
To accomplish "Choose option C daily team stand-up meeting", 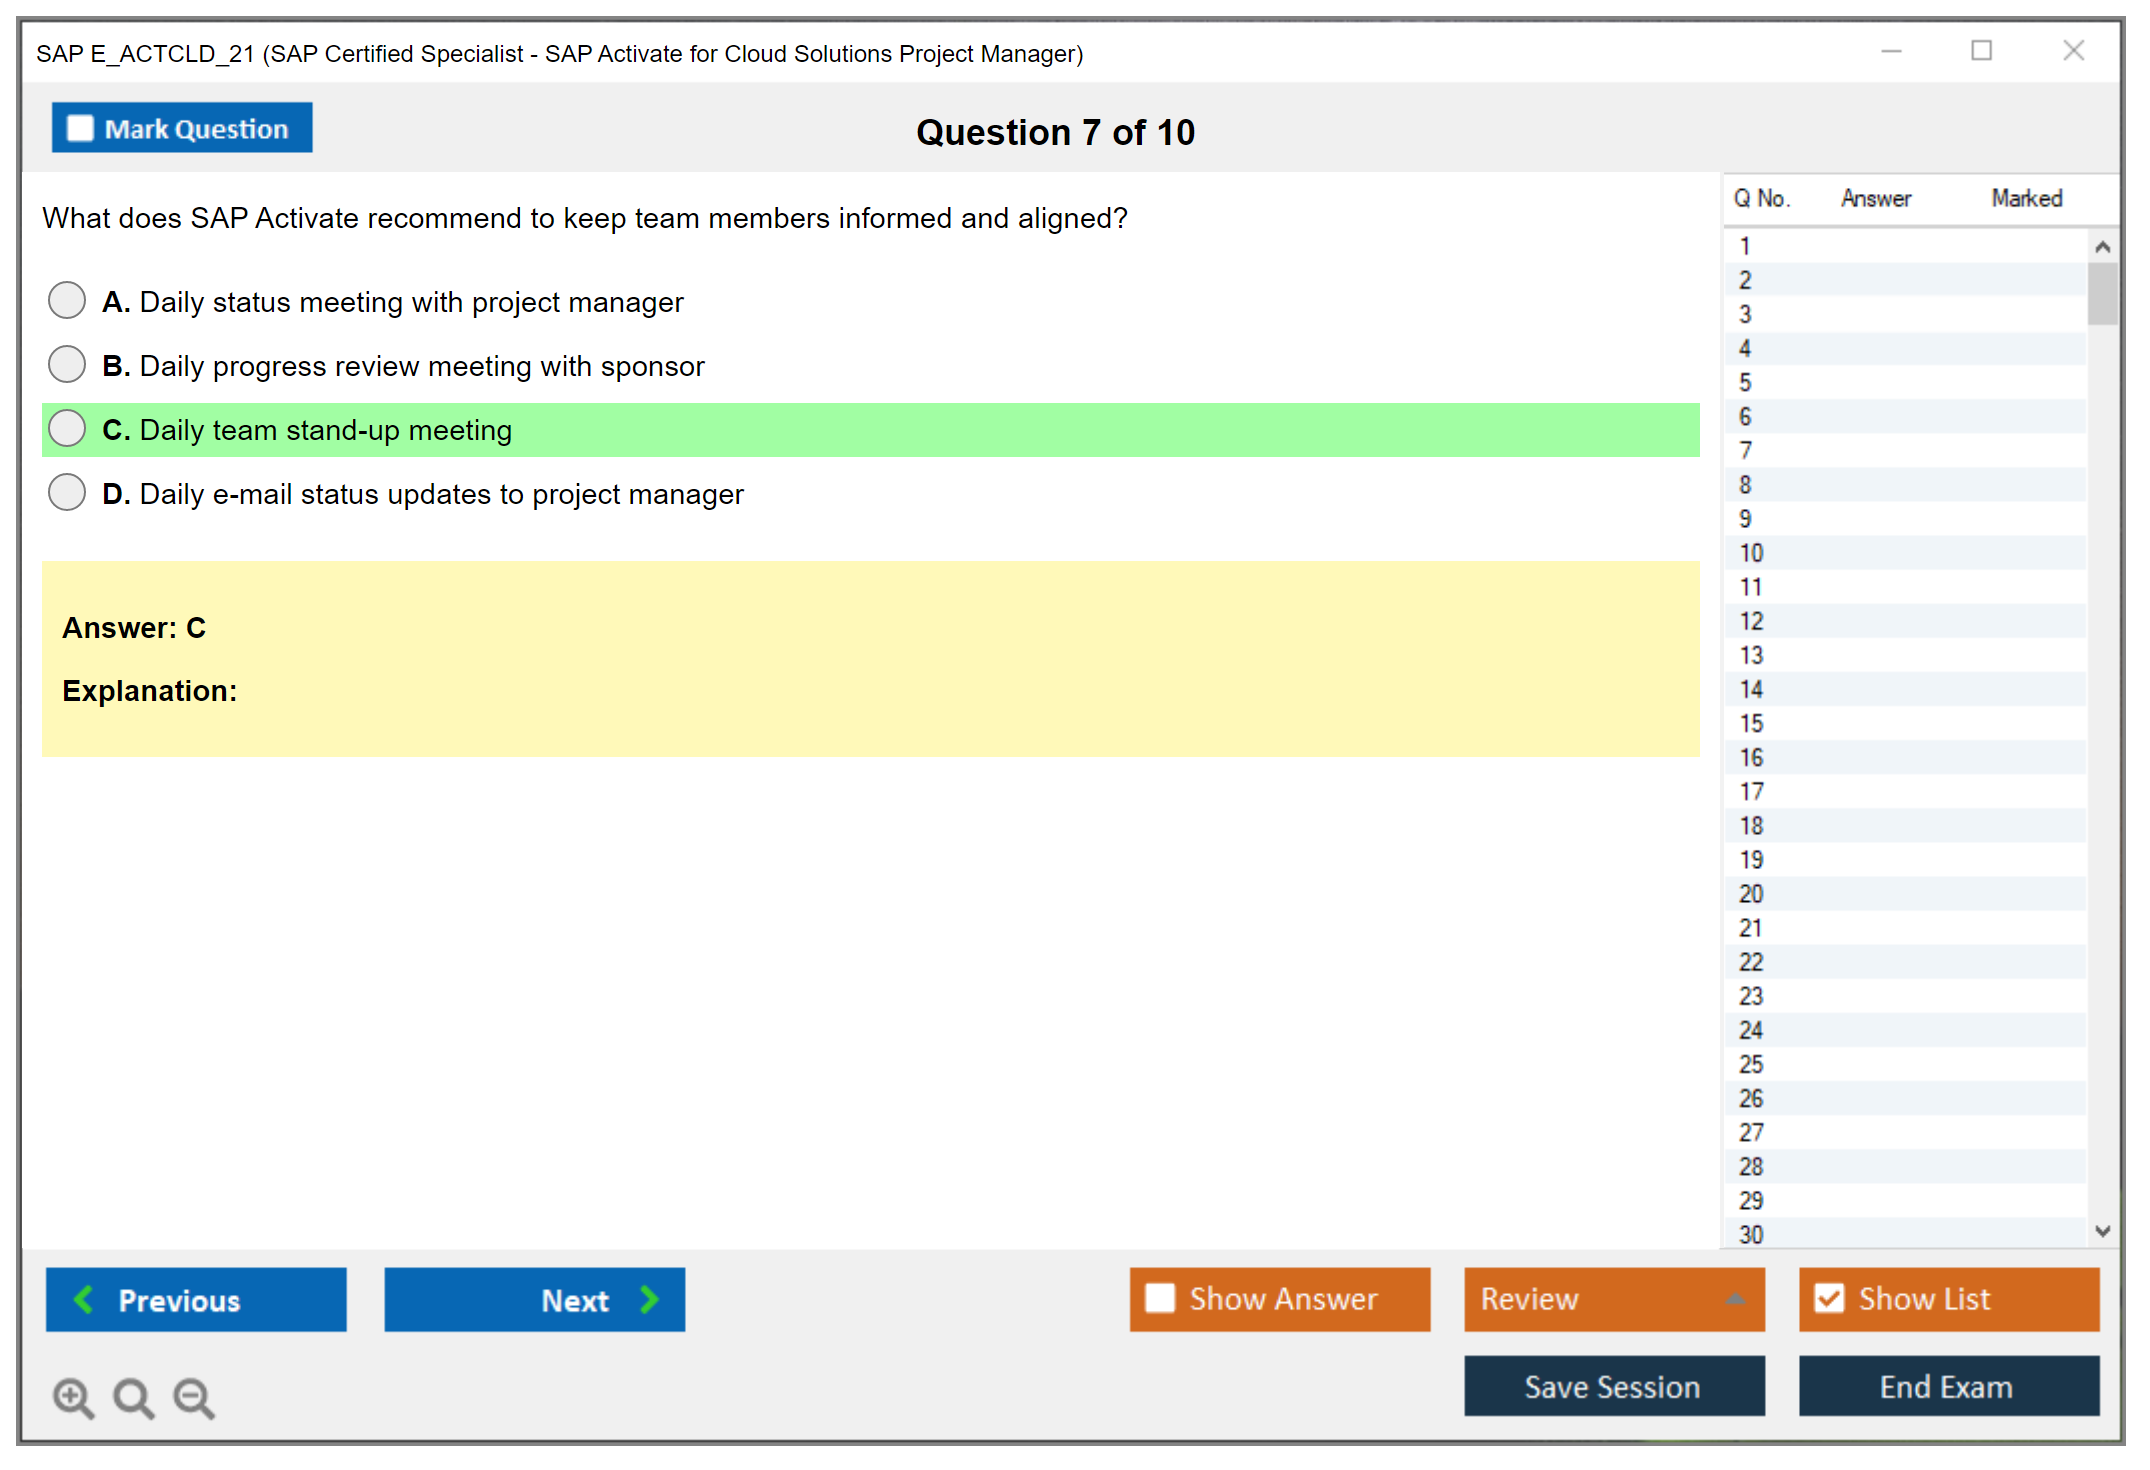I will (67, 428).
